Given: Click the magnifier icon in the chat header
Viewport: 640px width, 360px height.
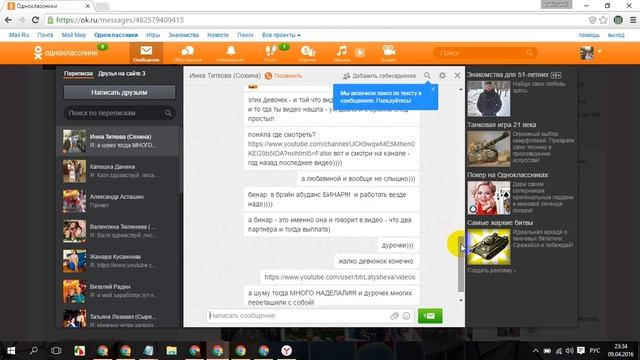Looking at the screenshot, I should [427, 76].
